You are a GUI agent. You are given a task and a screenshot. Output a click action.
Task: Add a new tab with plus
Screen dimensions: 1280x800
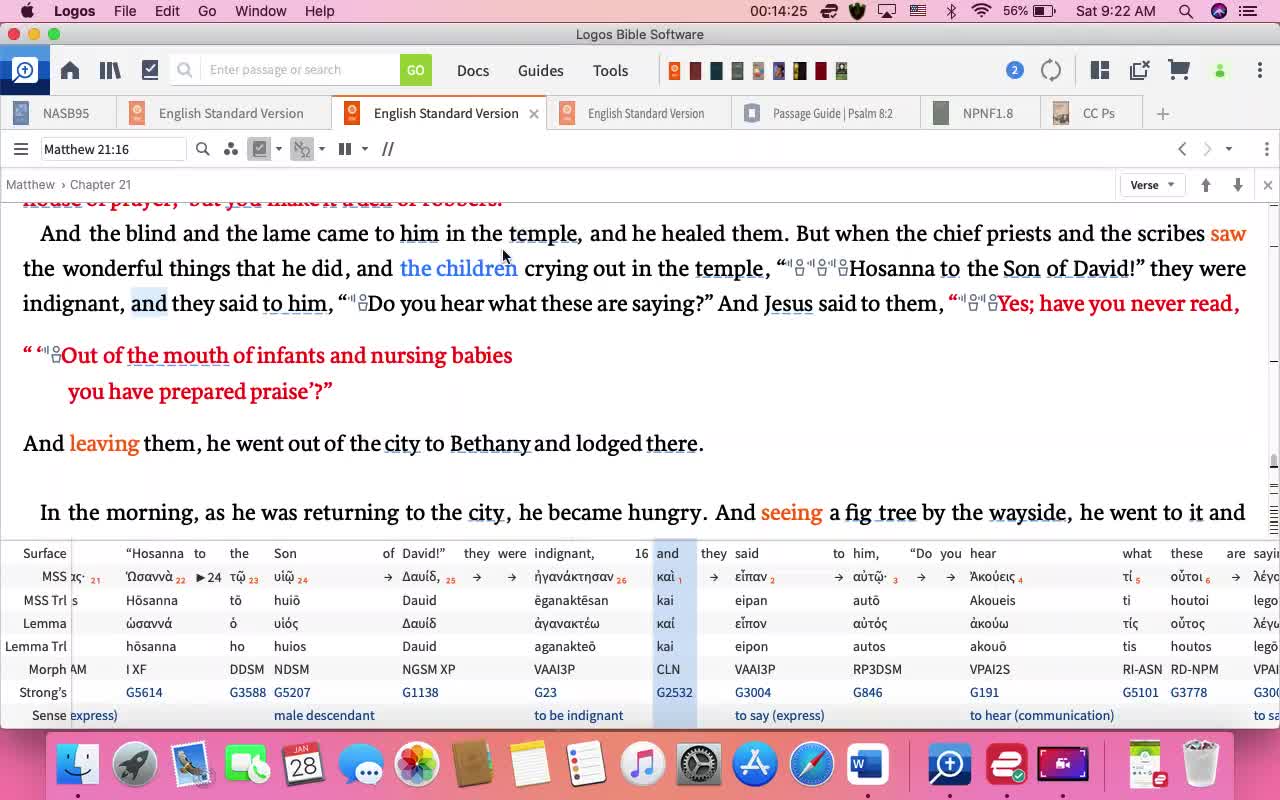[x=1162, y=114]
